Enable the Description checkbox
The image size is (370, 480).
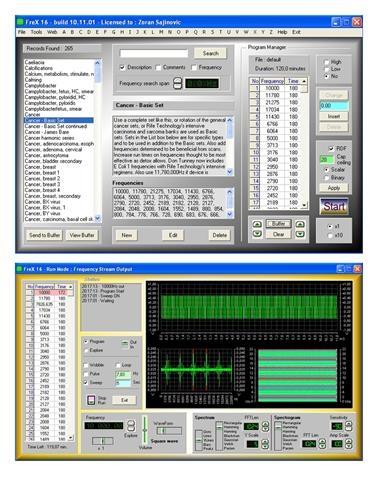point(122,67)
